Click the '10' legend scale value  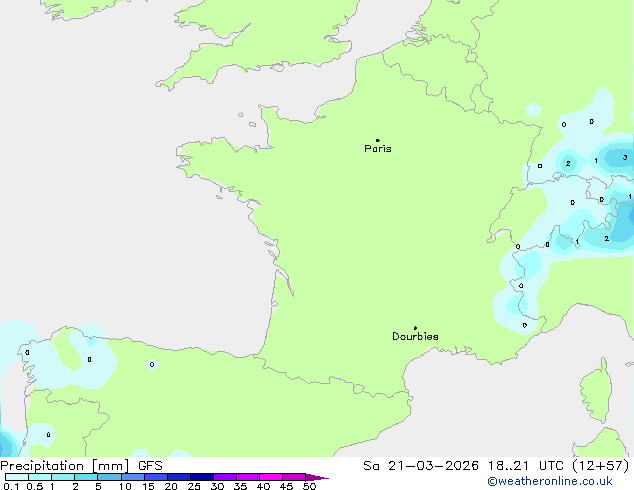pos(125,486)
